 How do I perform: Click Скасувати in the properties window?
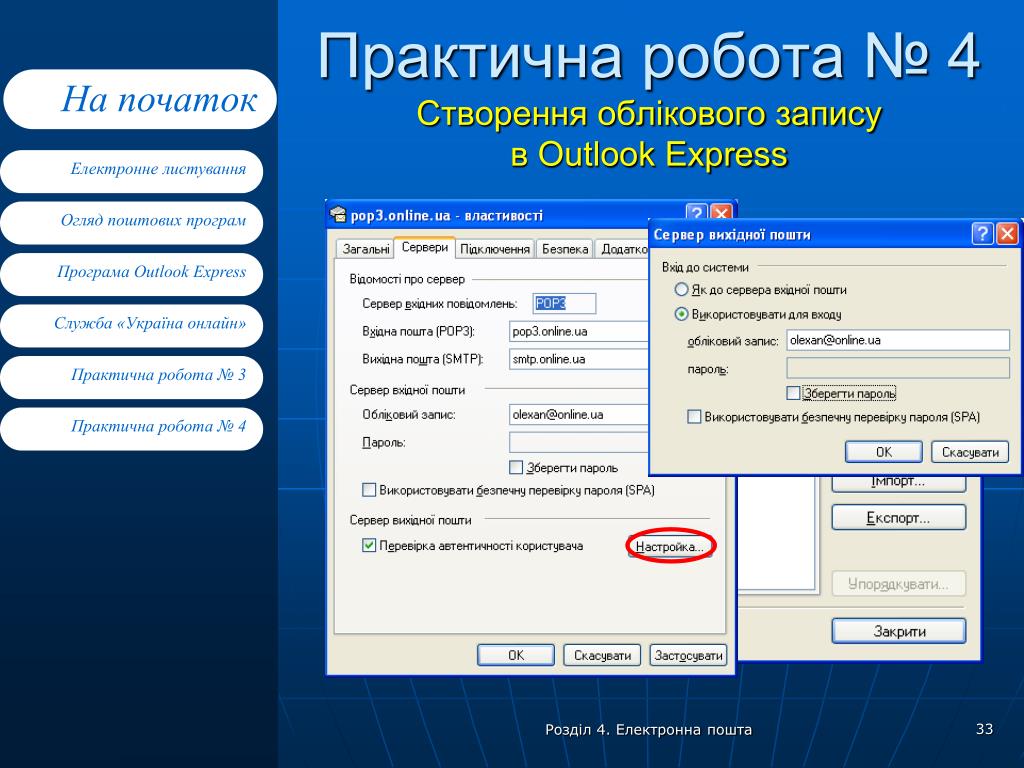pyautogui.click(x=602, y=655)
